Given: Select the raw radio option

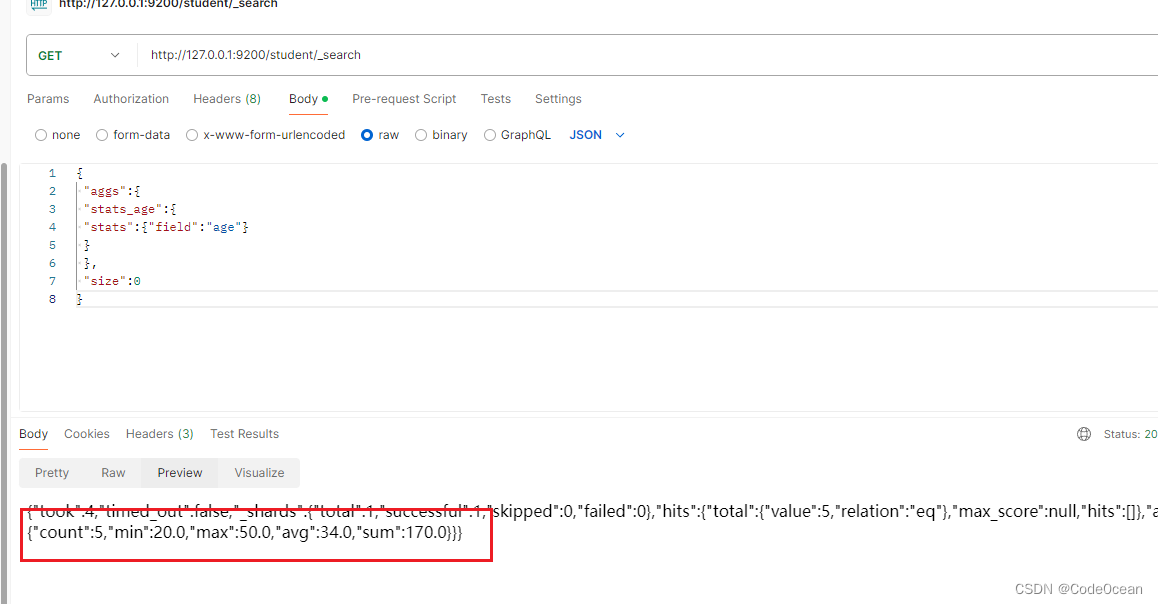Looking at the screenshot, I should click(367, 135).
